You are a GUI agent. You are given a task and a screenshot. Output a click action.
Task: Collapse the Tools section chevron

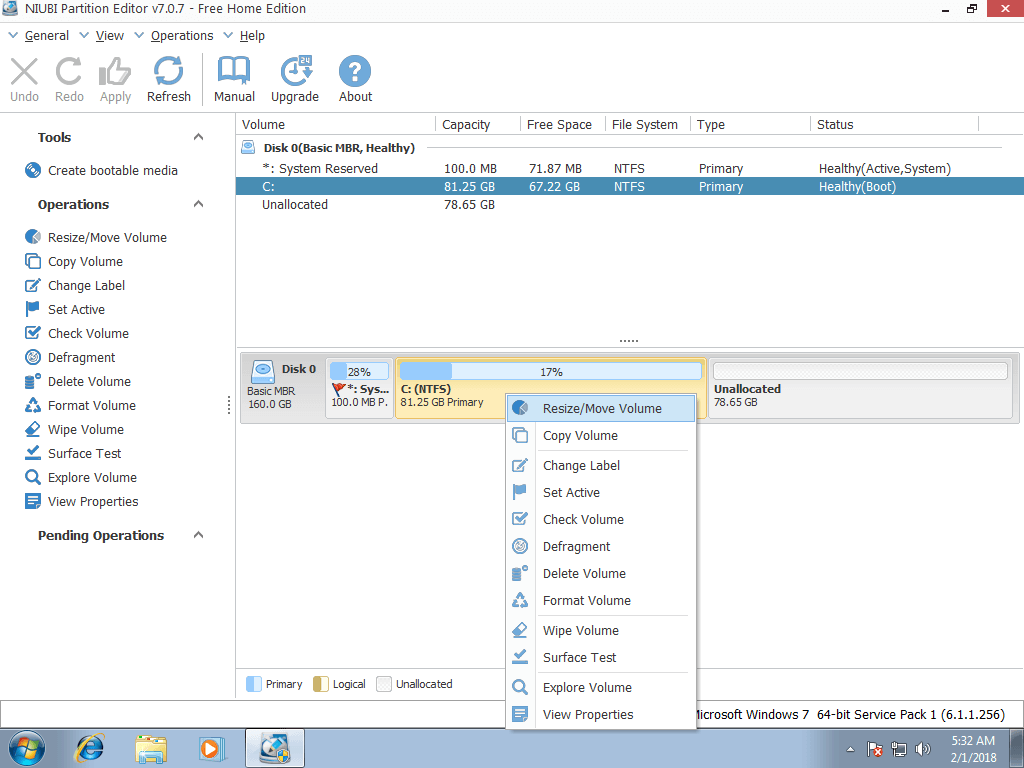[199, 137]
